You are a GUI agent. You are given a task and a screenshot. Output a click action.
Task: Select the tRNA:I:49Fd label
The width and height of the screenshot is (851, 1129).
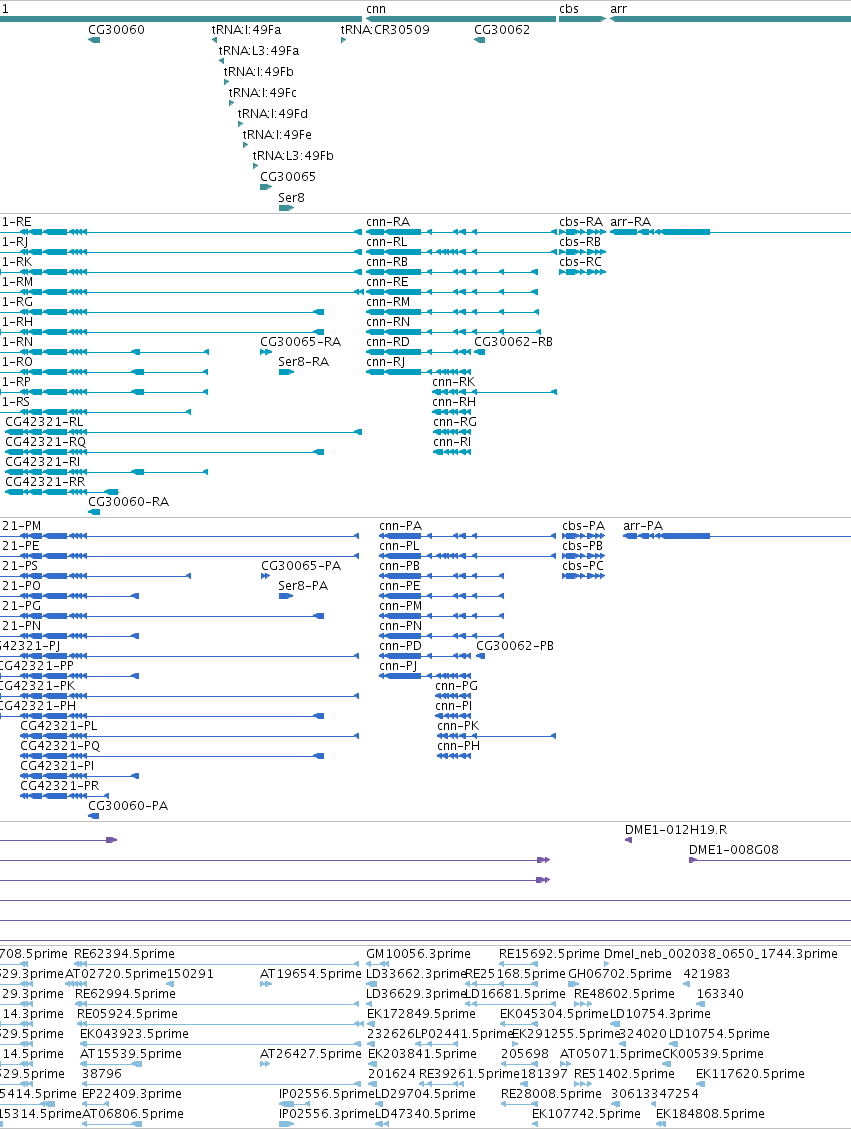click(273, 113)
